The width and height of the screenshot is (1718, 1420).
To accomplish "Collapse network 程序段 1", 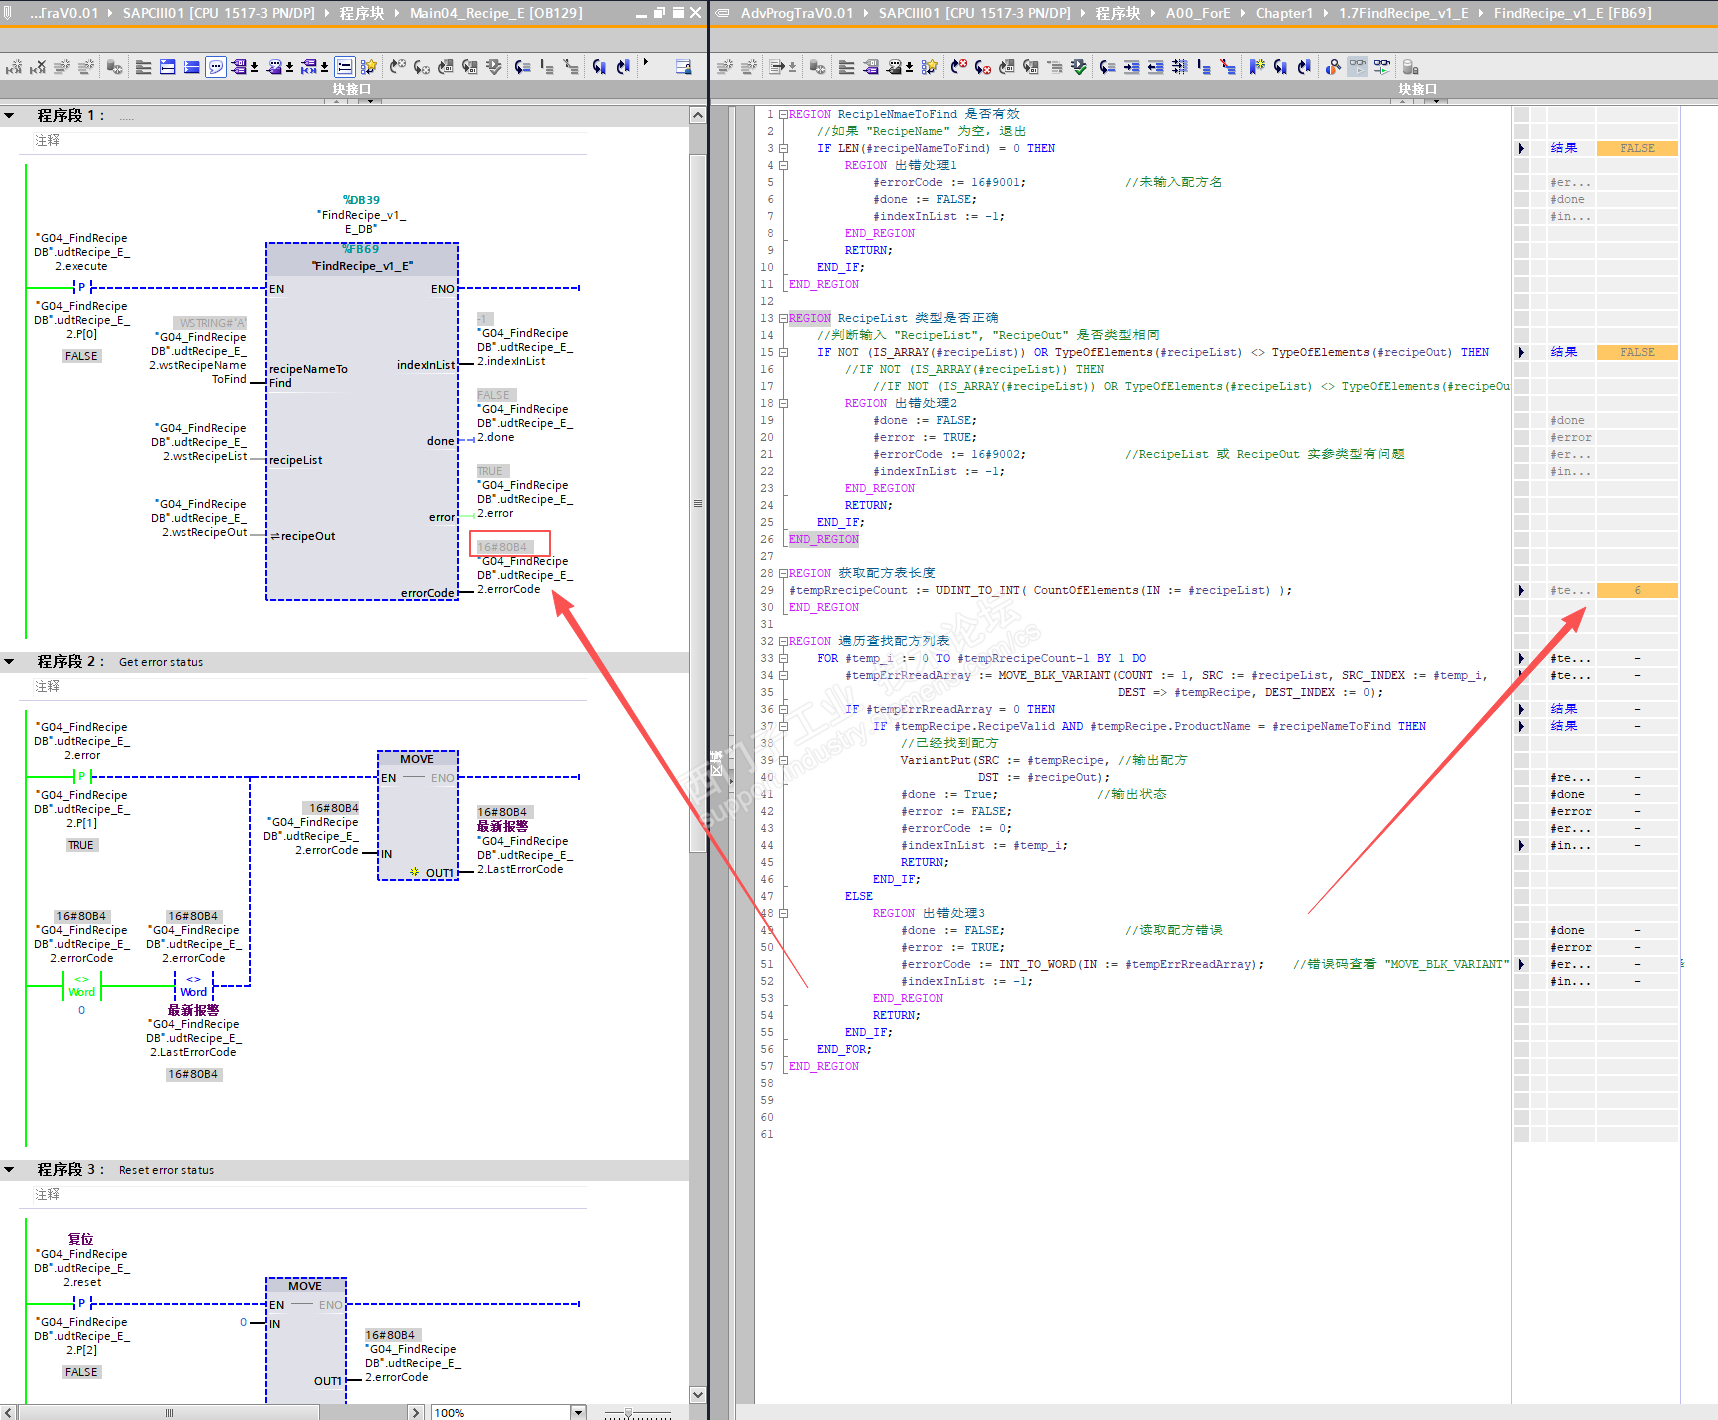I will tap(10, 116).
